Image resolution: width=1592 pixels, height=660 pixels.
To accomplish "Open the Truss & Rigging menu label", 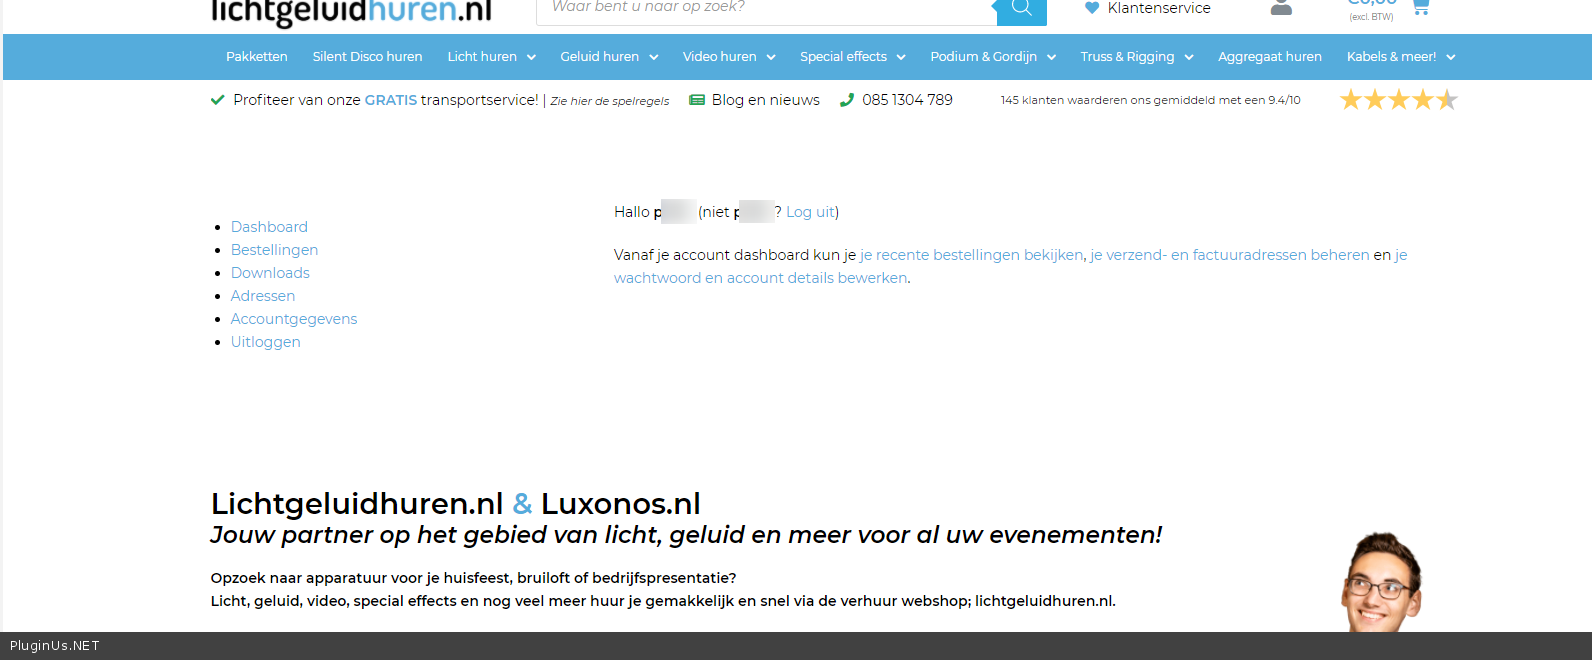I will click(x=1127, y=57).
